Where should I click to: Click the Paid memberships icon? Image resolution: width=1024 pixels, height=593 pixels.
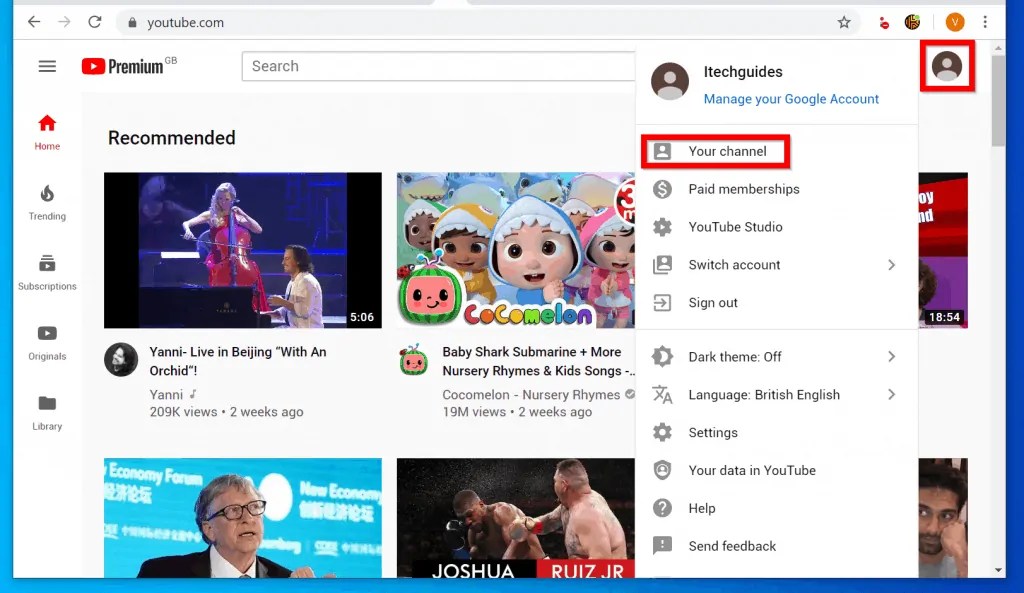[661, 189]
